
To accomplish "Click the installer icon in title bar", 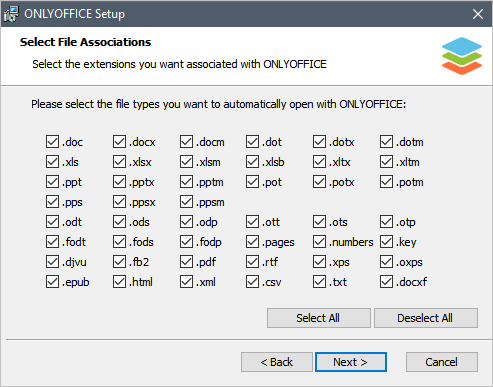I will pyautogui.click(x=11, y=14).
